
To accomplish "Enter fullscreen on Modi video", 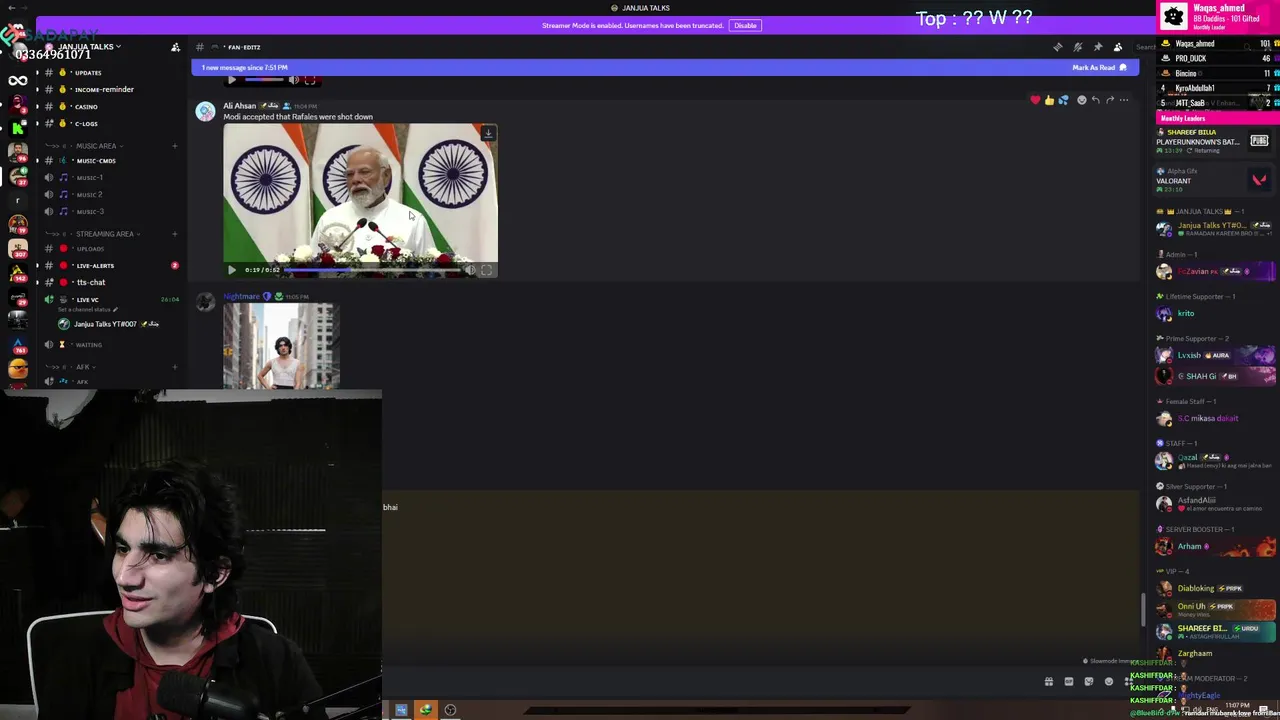I will coord(486,270).
